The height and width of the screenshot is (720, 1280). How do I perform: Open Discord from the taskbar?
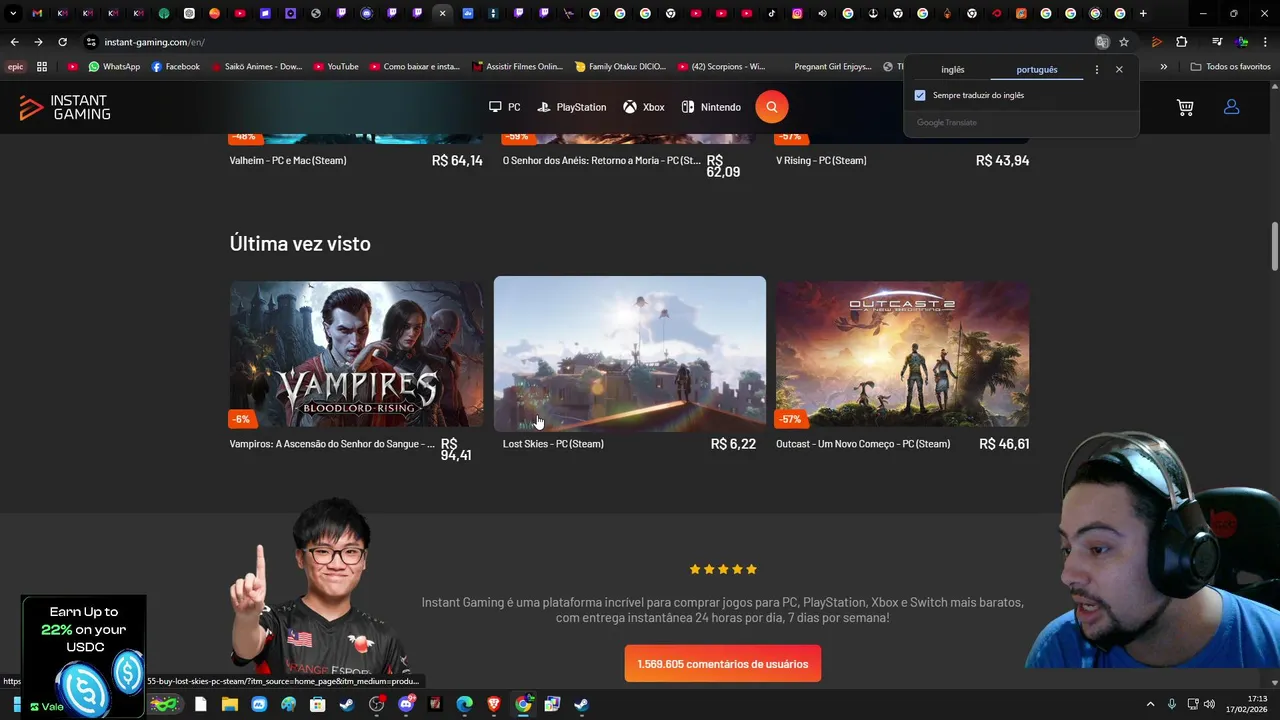(406, 704)
